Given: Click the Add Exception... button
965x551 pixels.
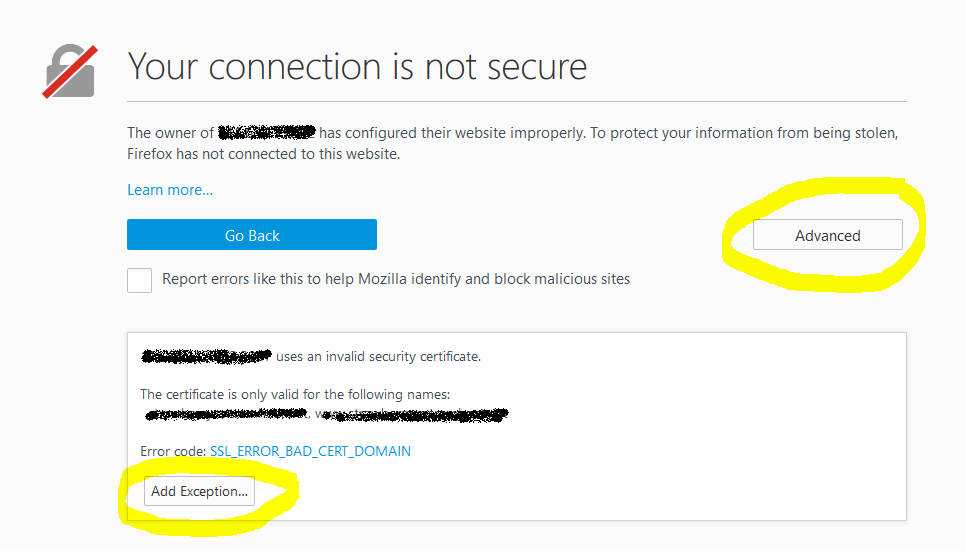Looking at the screenshot, I should tap(199, 492).
